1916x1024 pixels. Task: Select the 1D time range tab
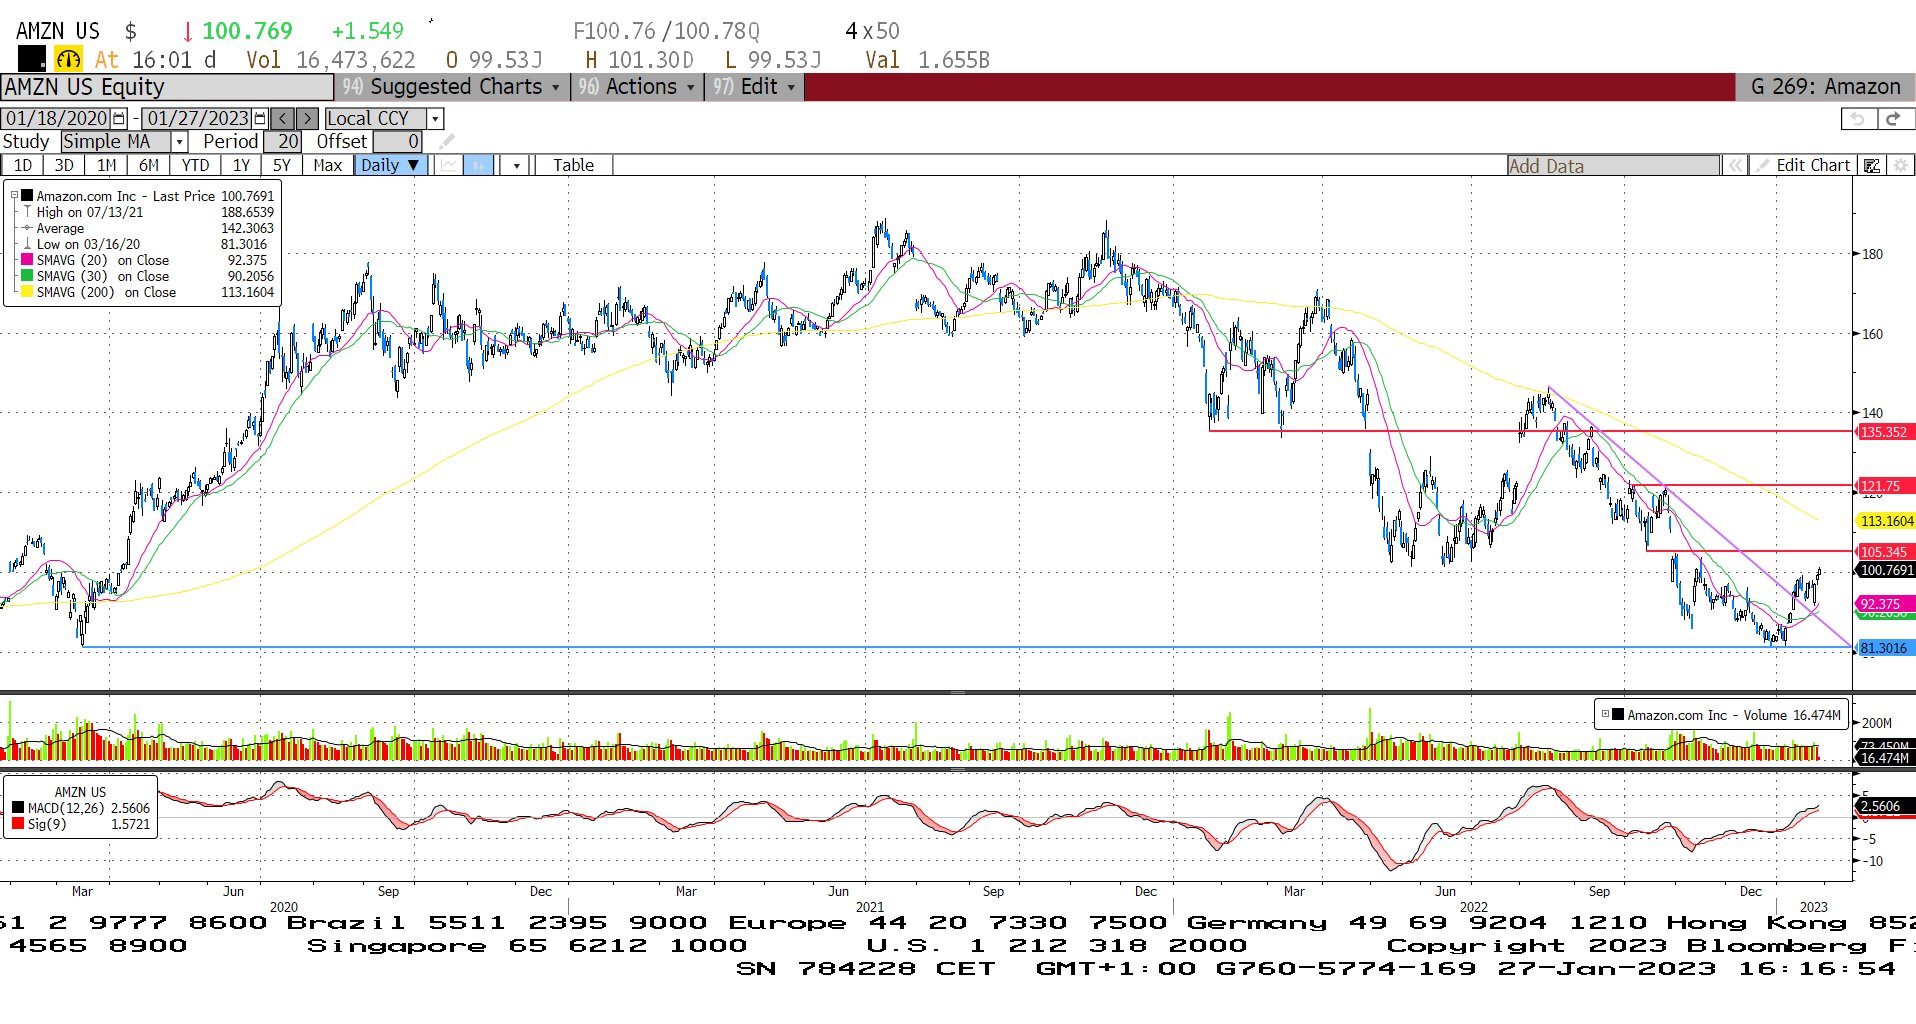pos(22,165)
